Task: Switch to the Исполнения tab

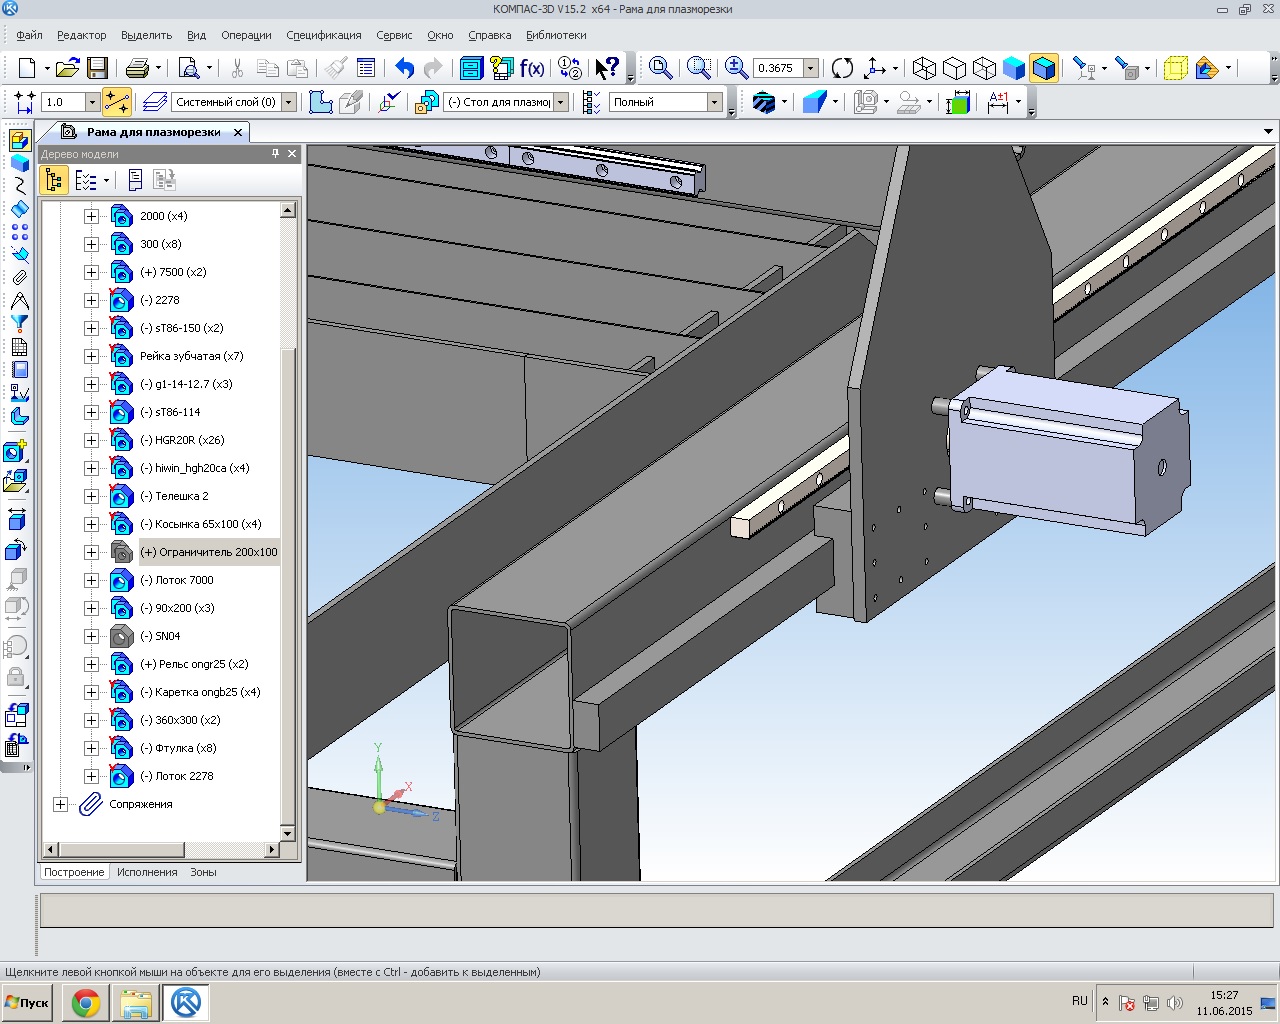Action: click(147, 872)
